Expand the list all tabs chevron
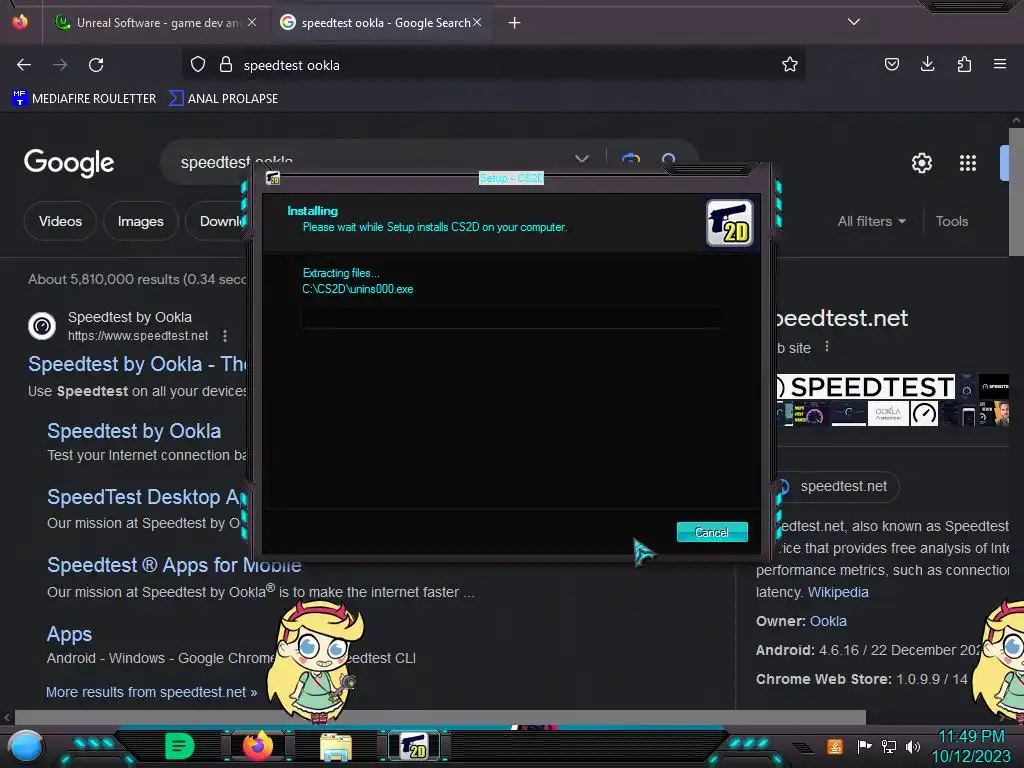1024x768 pixels. (x=854, y=22)
